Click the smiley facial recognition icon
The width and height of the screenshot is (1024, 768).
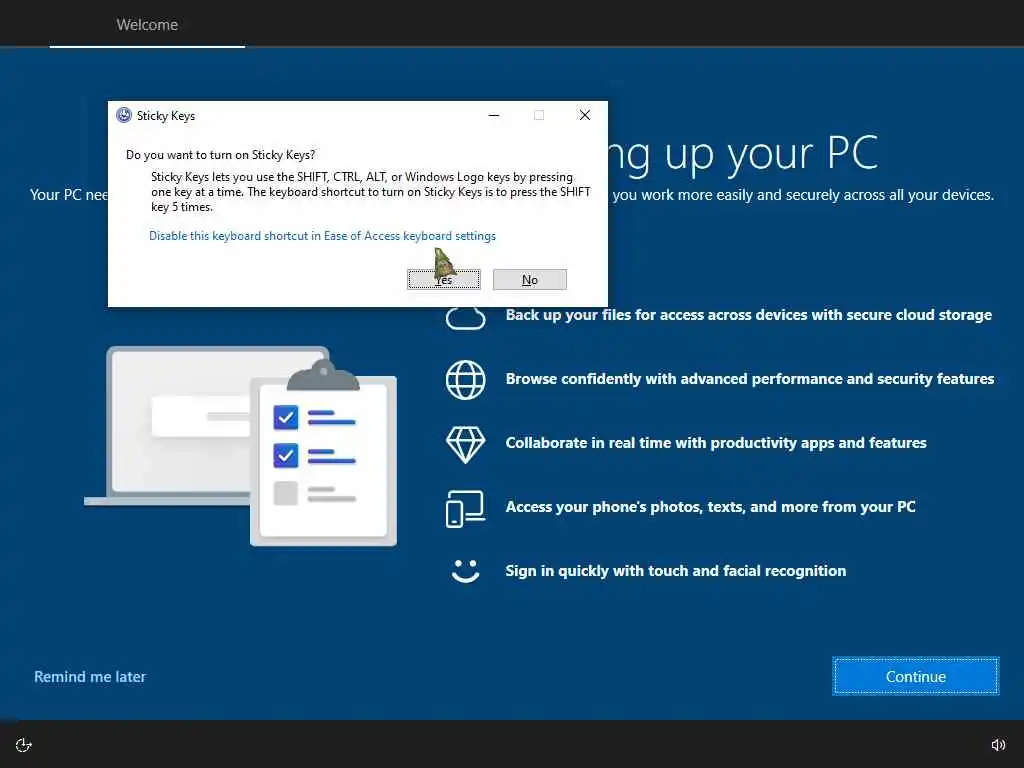coord(466,571)
